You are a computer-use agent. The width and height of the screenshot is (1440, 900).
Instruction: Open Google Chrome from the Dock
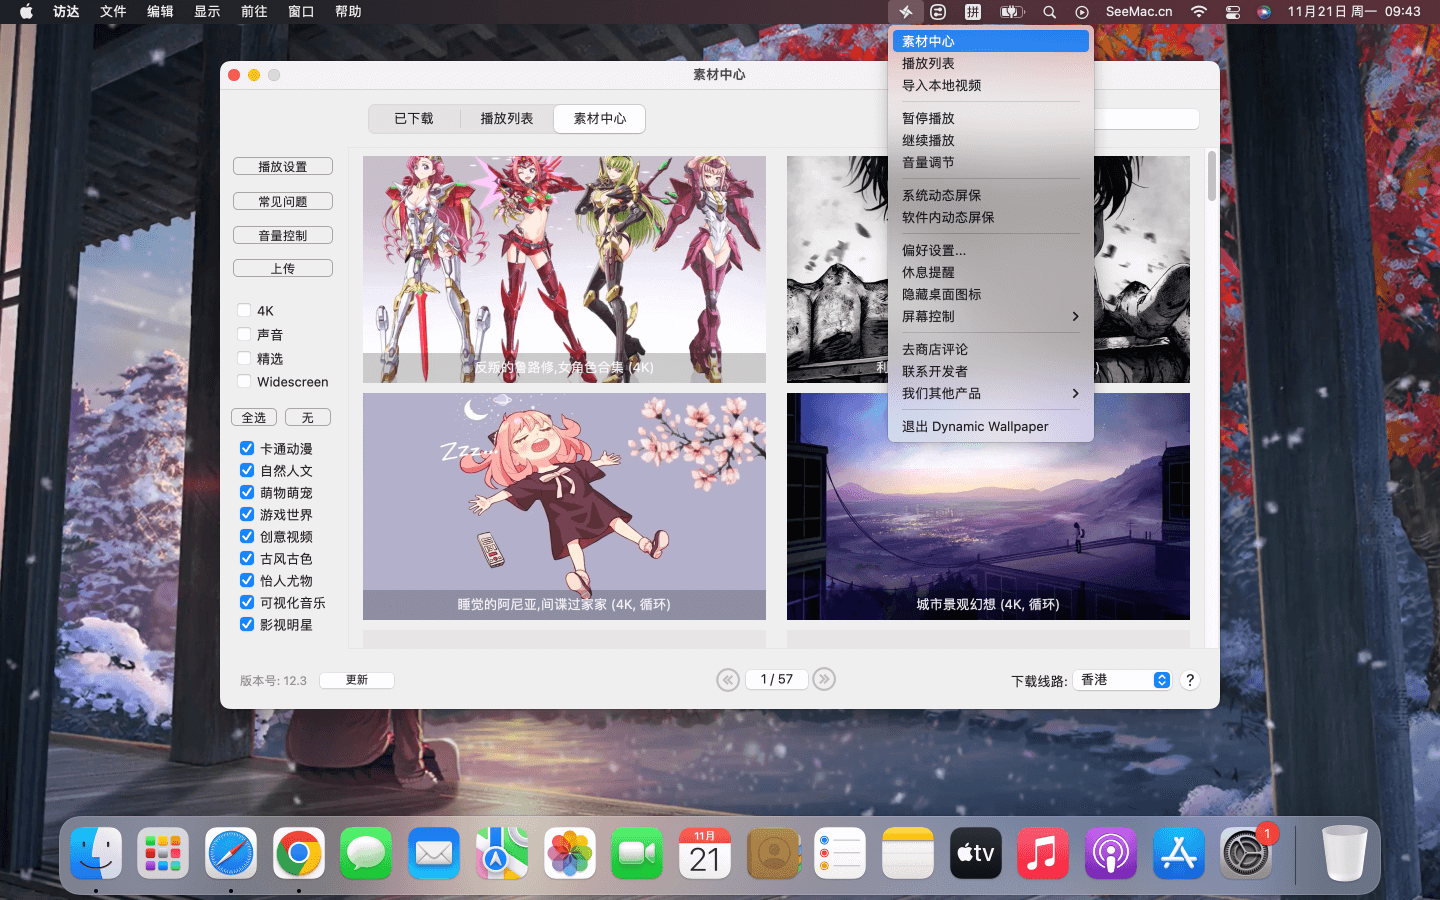point(299,853)
